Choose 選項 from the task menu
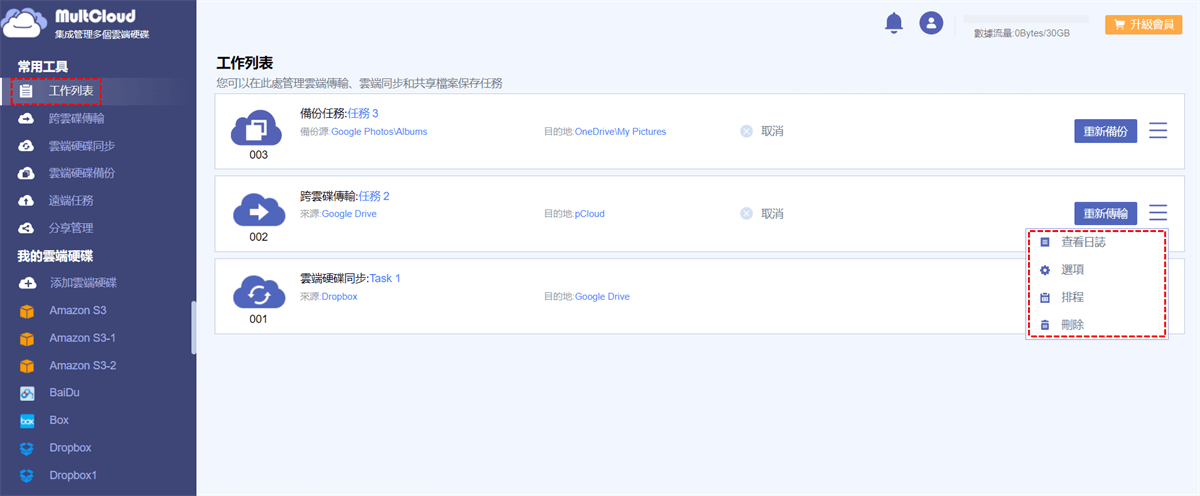The image size is (1200, 496). coord(1073,270)
